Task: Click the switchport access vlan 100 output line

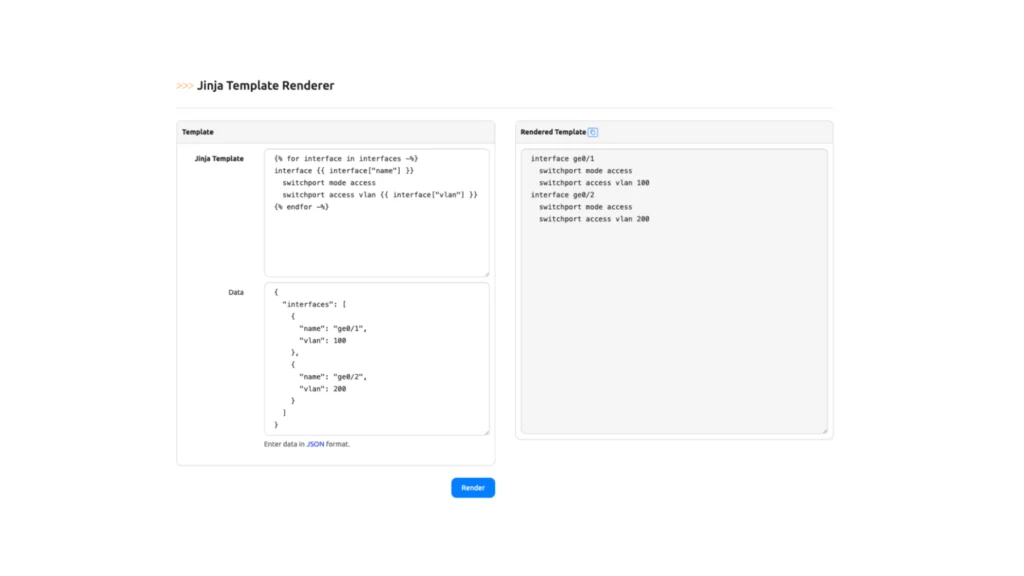Action: click(x=594, y=183)
